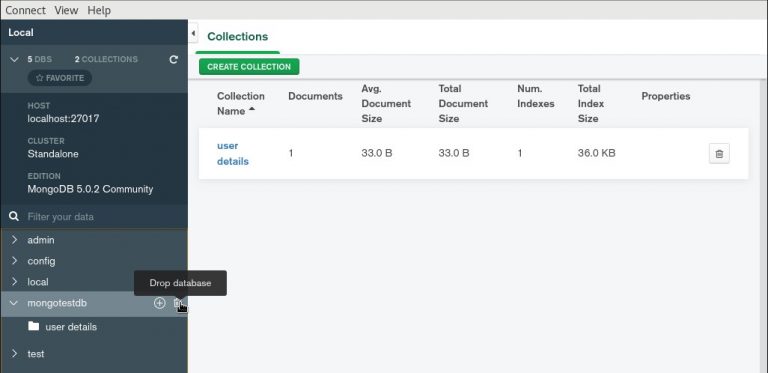Click MongoDB 5.0.2 Community edition text

pyautogui.click(x=90, y=189)
